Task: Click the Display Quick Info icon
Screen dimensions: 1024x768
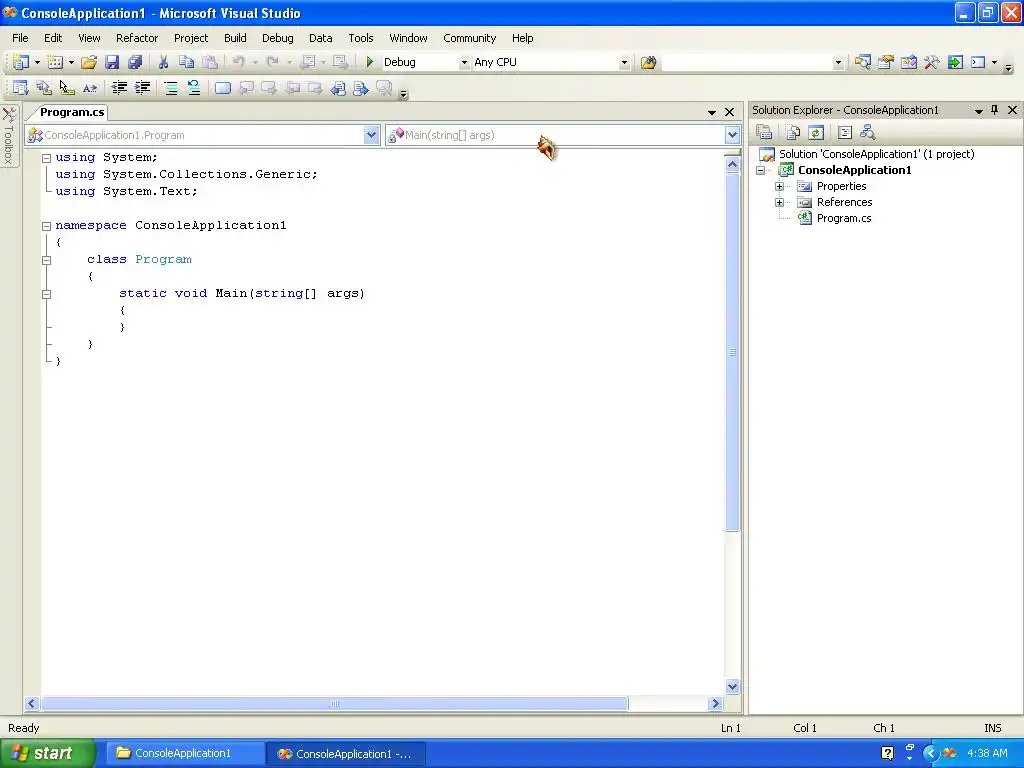Action: [67, 88]
